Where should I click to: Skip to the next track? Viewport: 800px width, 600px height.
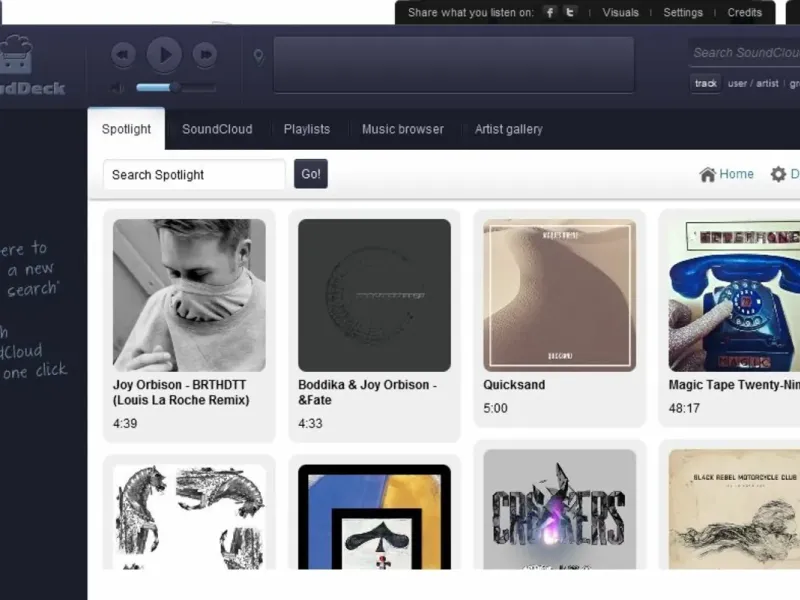(205, 55)
